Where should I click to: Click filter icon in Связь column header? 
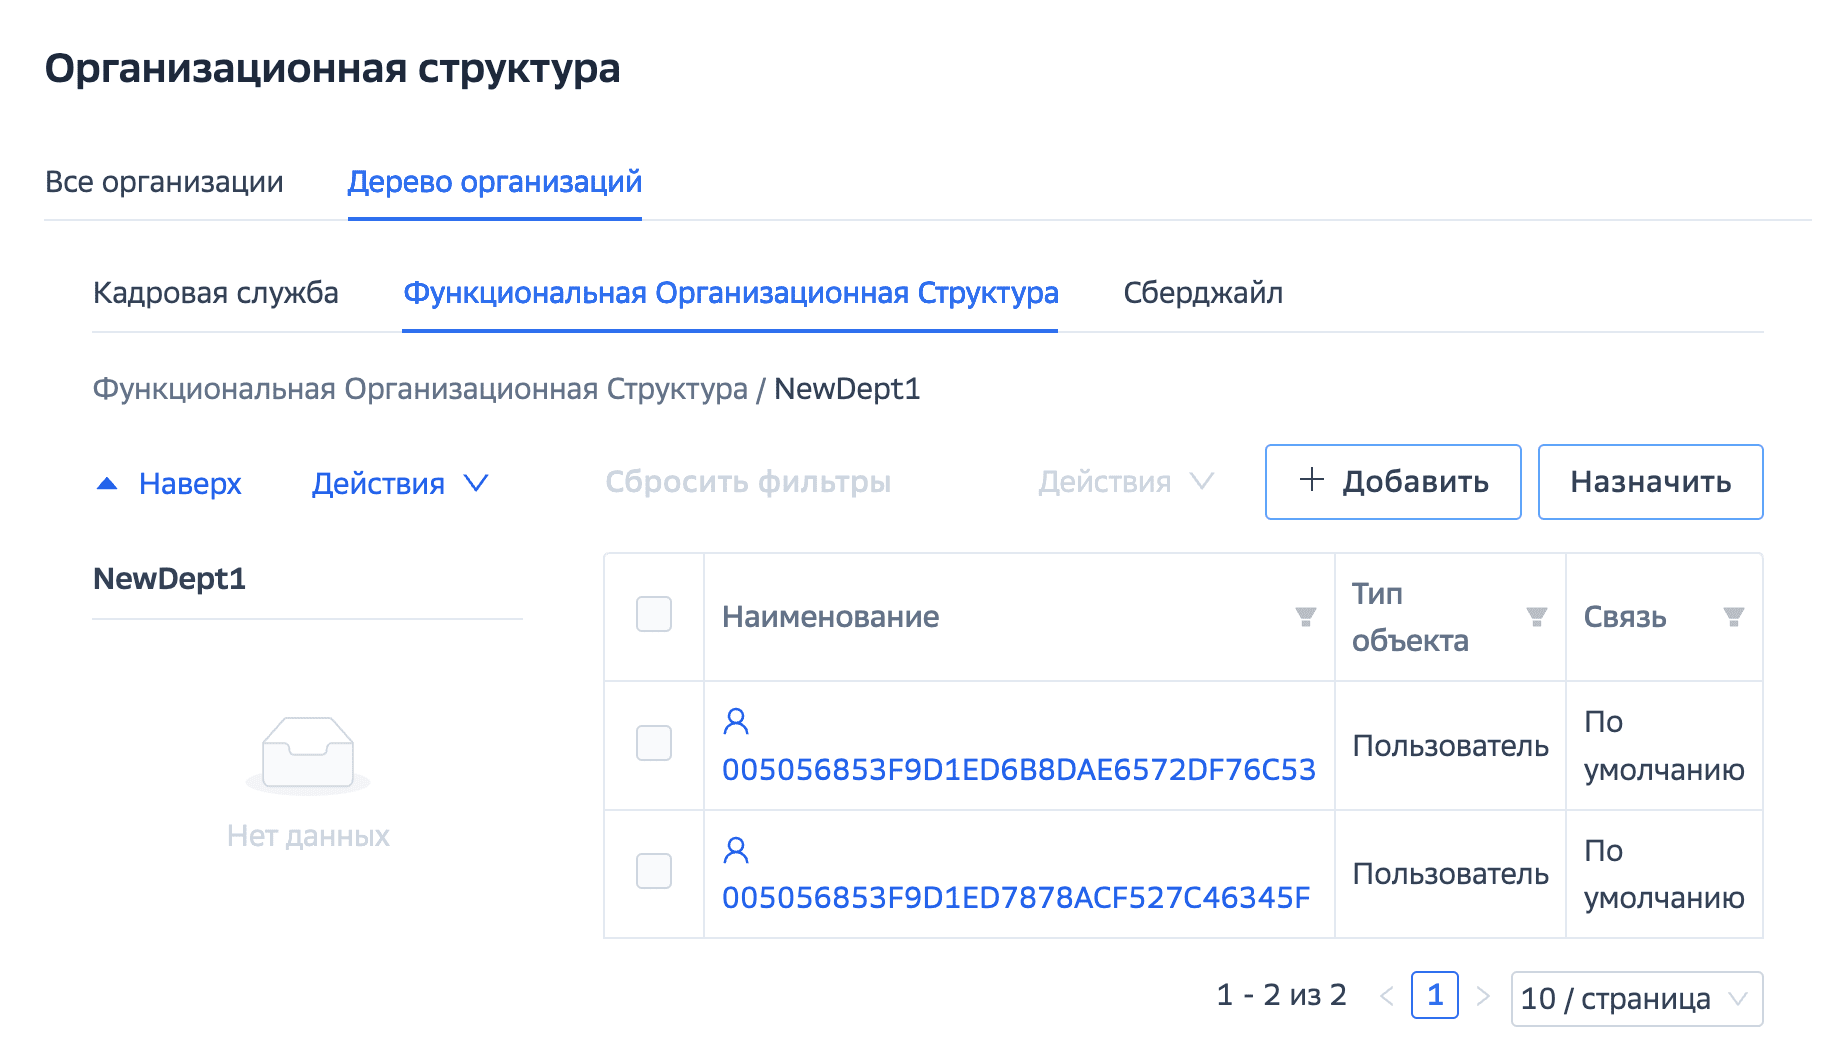(1733, 617)
